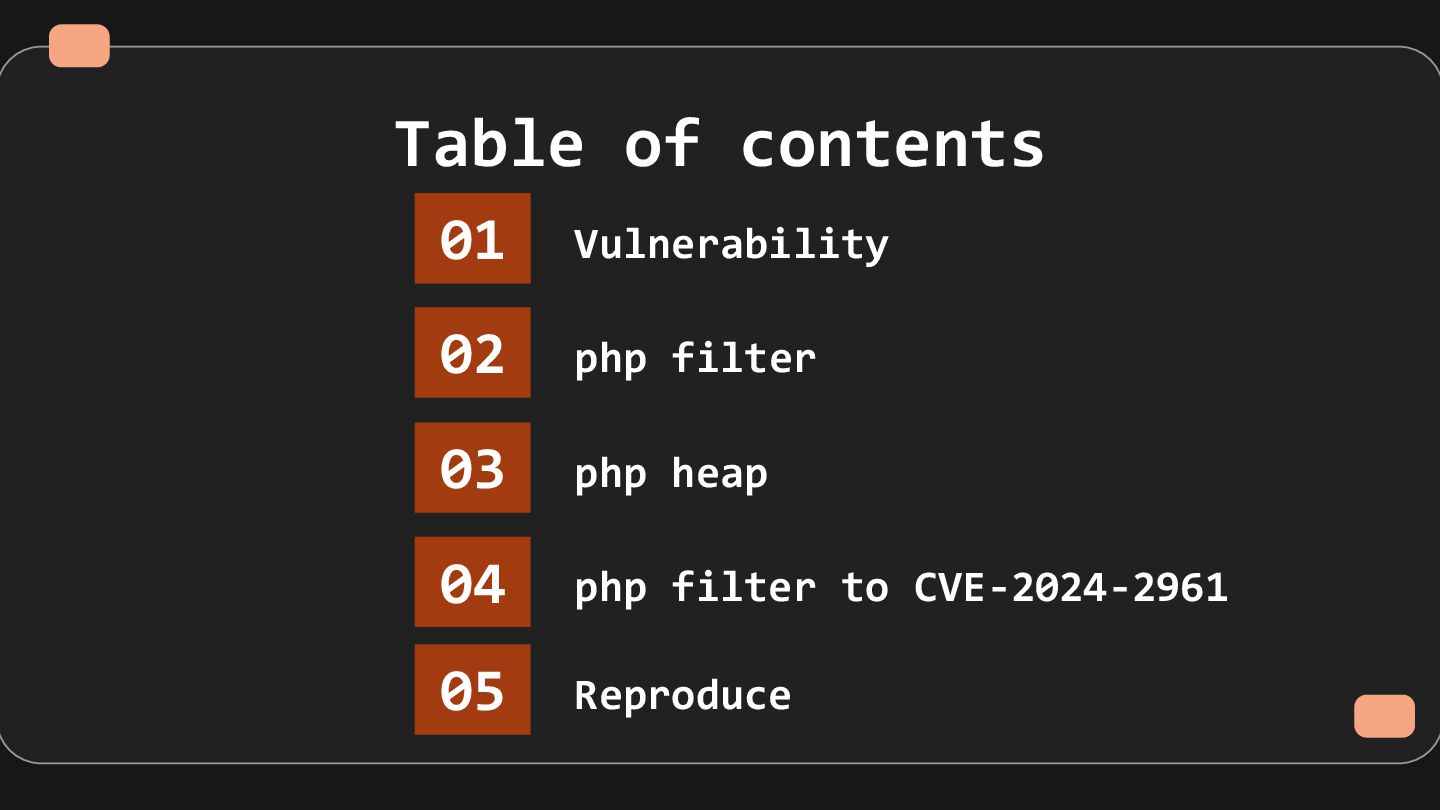1440x810 pixels.
Task: Click the word Table in the title
Action: (489, 143)
